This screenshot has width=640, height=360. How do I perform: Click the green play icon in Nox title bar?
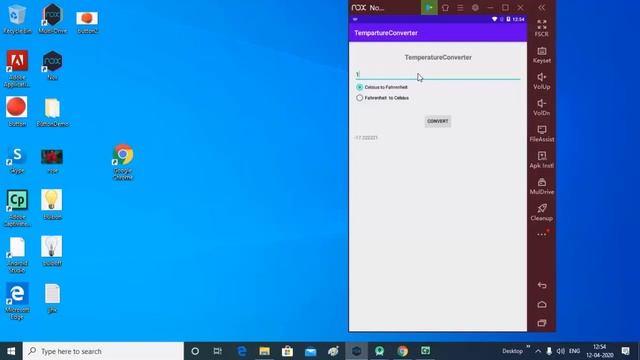coord(429,7)
